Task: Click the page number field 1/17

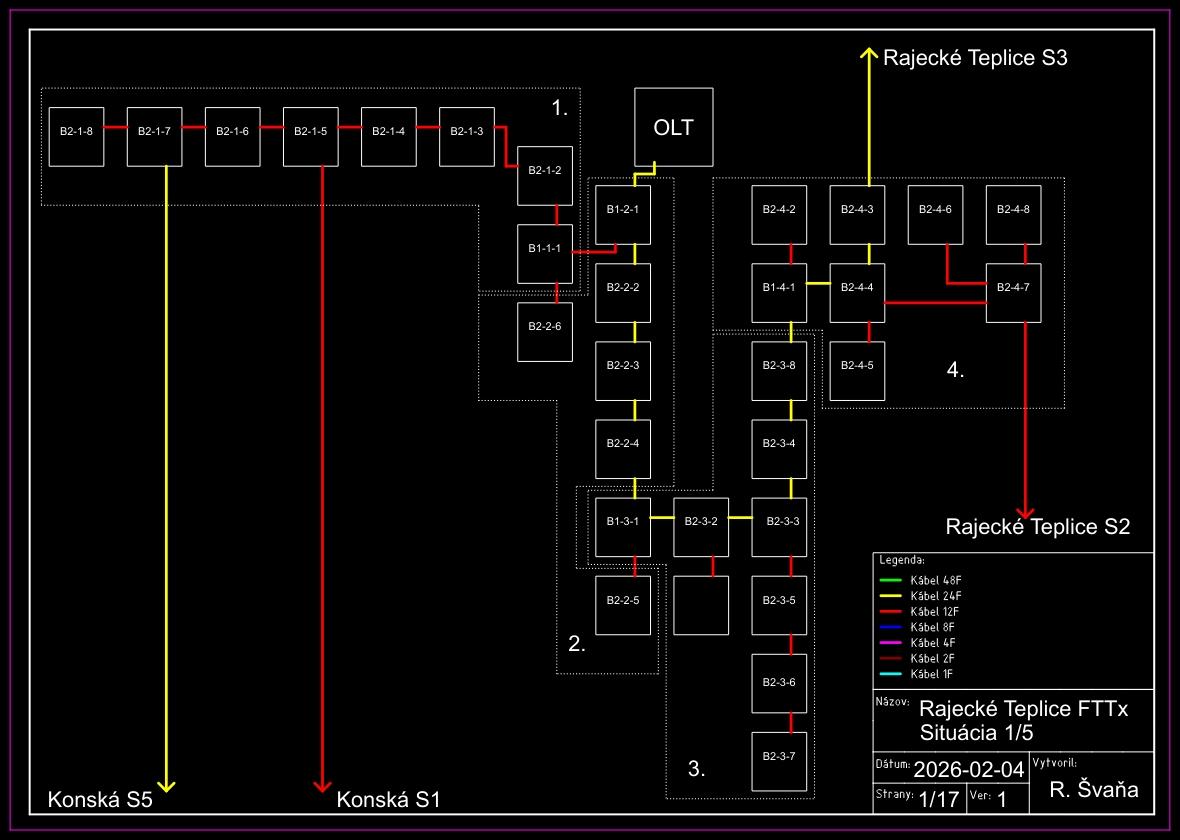Action: (938, 799)
